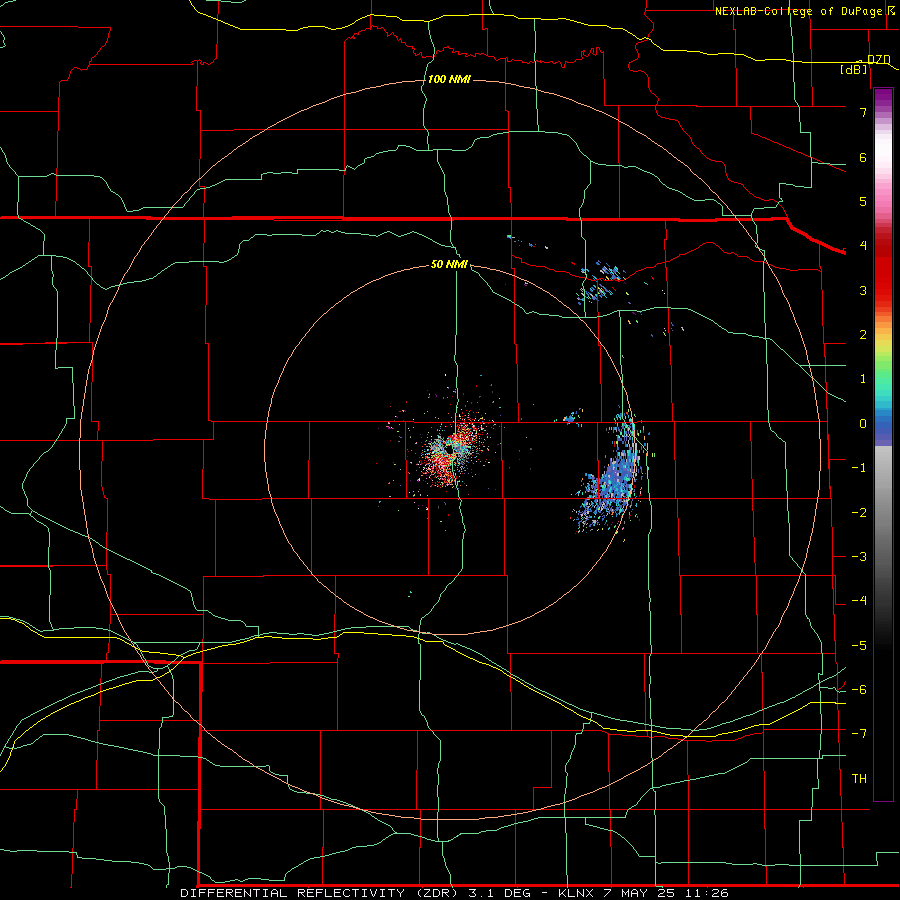Click the "50 NMI" range ring label
900x900 pixels.
[449, 264]
